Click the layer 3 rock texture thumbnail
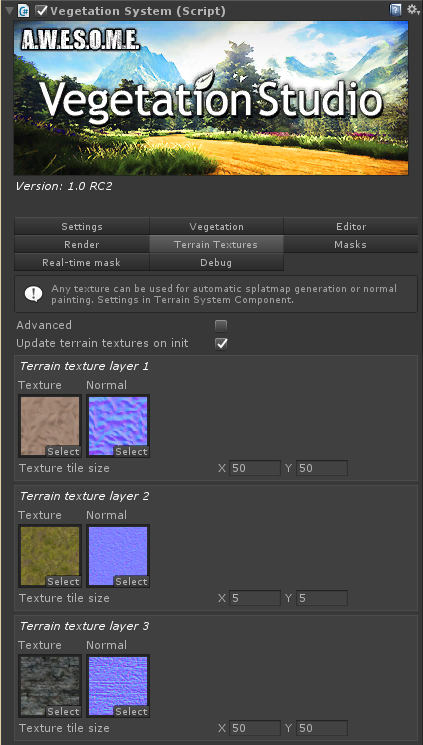 [49, 686]
